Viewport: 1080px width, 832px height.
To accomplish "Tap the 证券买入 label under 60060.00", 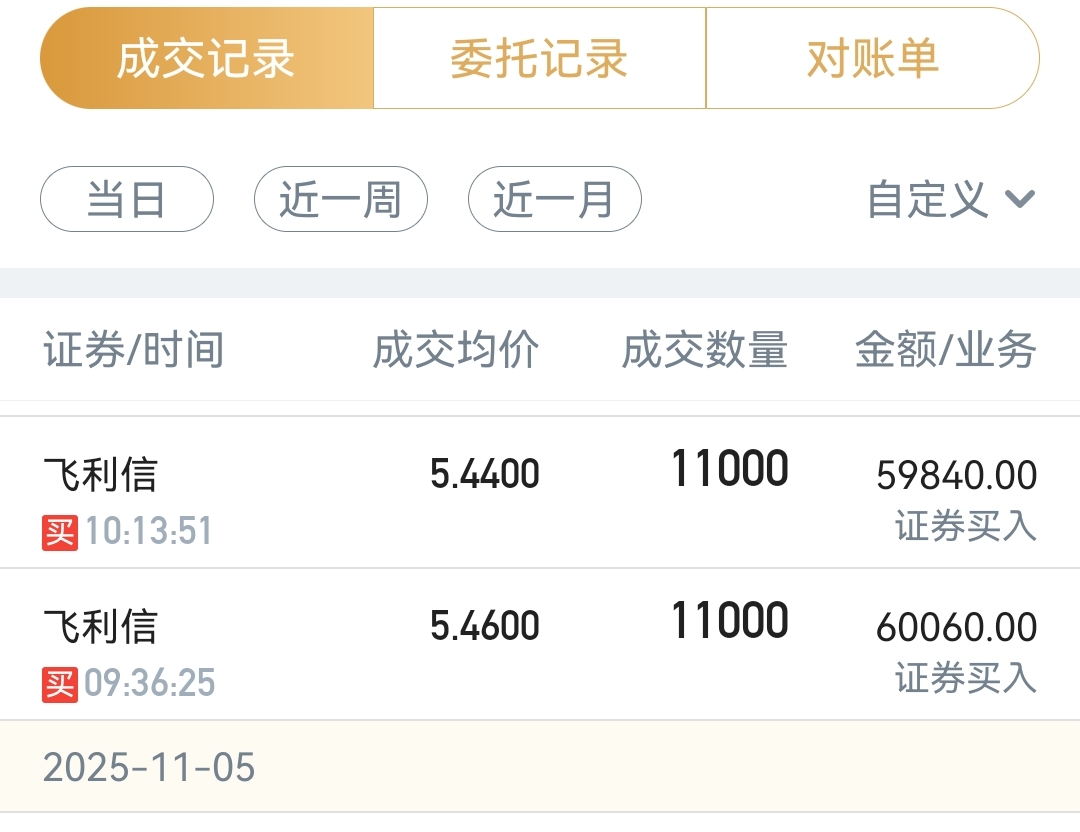I will (965, 678).
